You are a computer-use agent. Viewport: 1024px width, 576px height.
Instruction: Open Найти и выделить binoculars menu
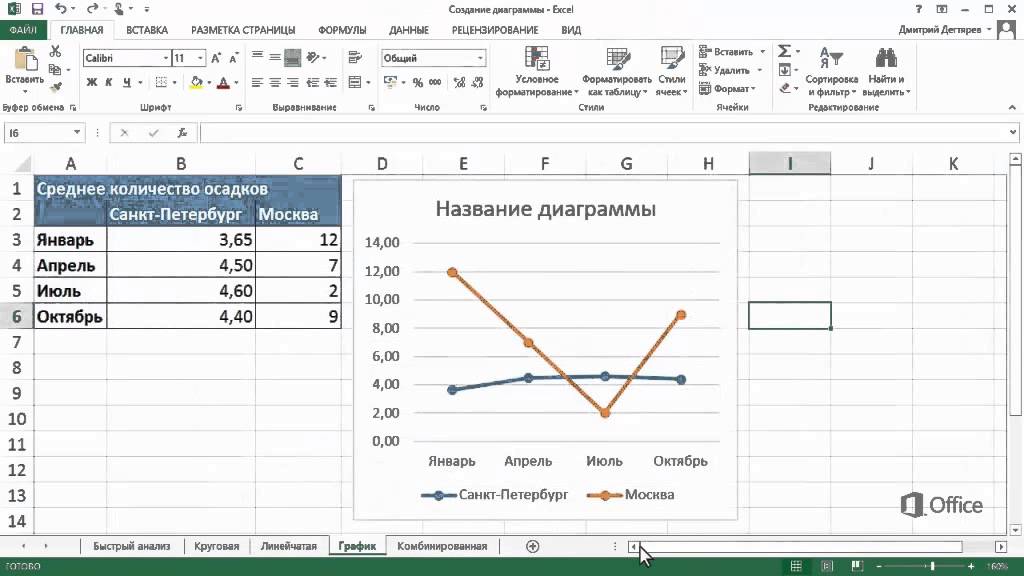pyautogui.click(x=886, y=72)
